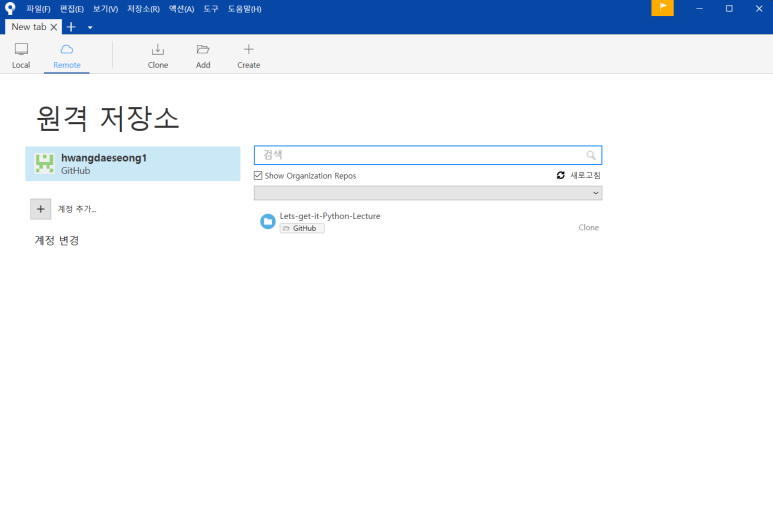
Task: Click the Create plus icon
Action: [x=248, y=49]
